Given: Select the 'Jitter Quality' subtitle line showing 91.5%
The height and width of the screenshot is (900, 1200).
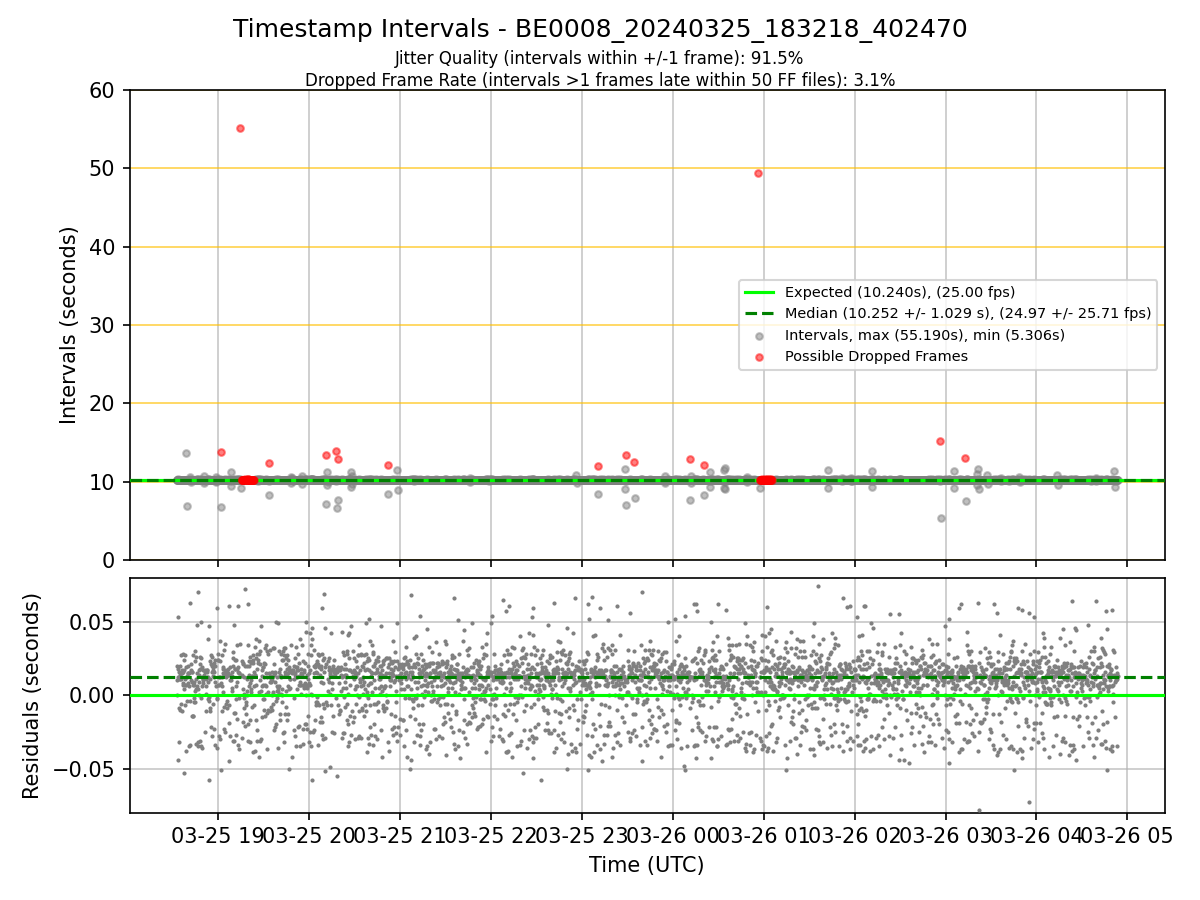Looking at the screenshot, I should pos(599,58).
